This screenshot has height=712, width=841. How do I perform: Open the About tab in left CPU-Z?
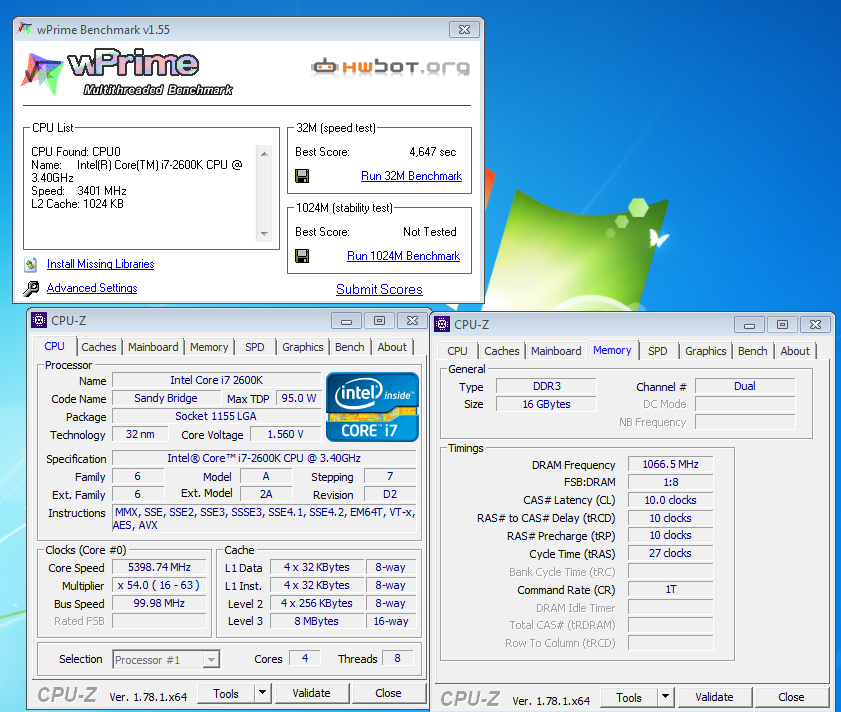[x=392, y=347]
